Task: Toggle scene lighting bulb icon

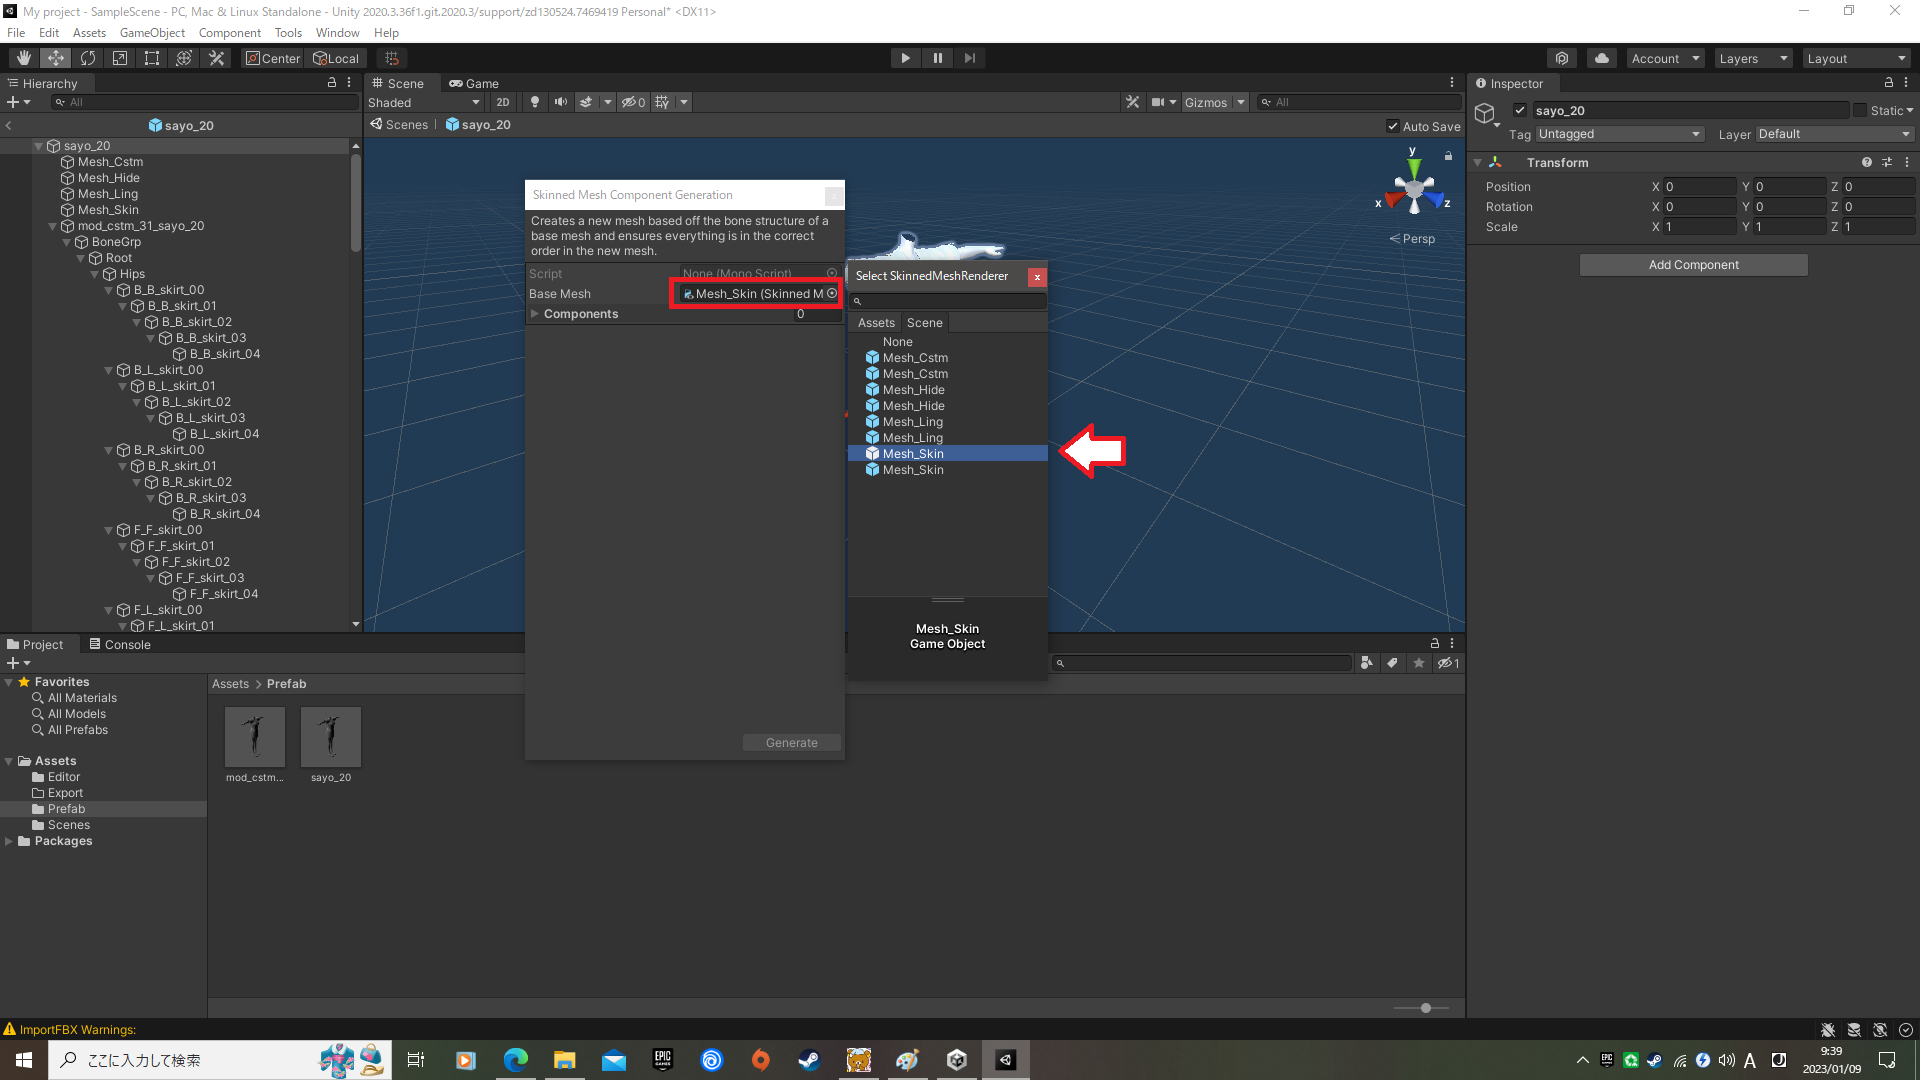Action: pos(535,102)
